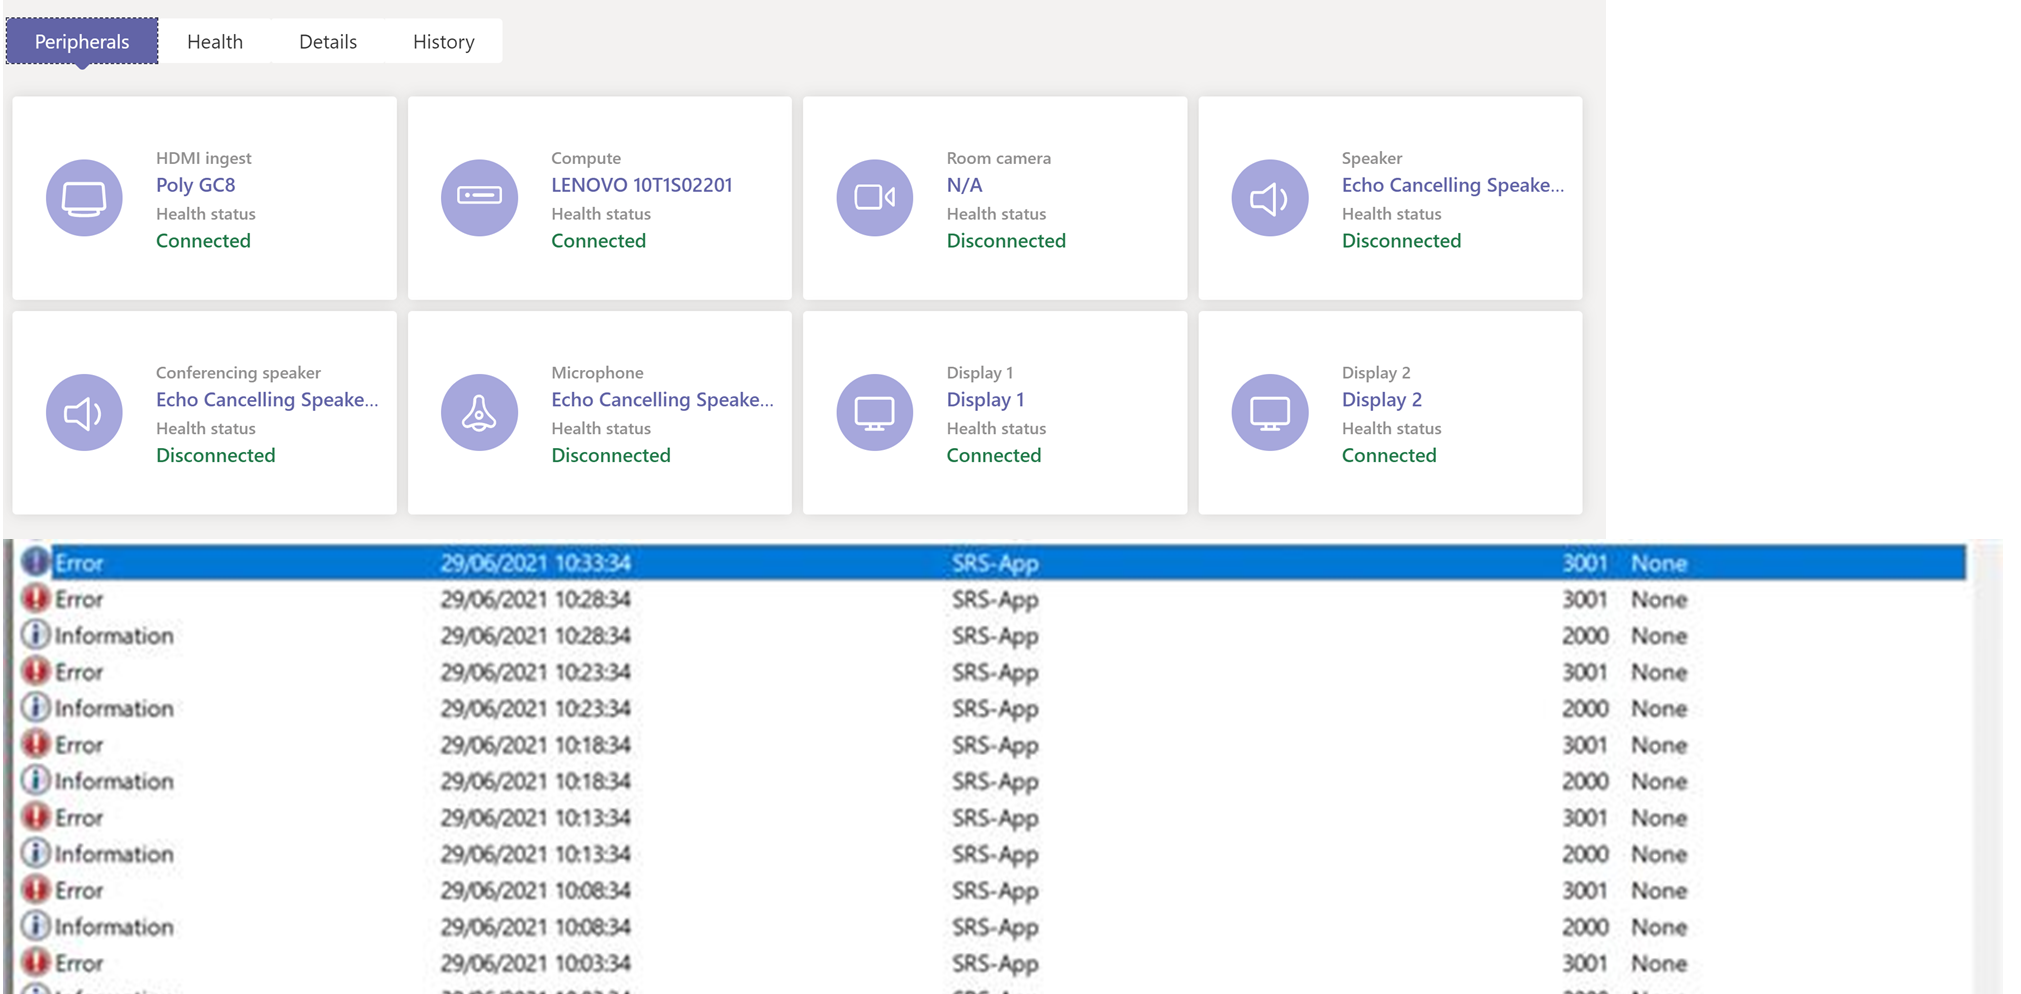Click the Compute Connected status

(x=599, y=241)
